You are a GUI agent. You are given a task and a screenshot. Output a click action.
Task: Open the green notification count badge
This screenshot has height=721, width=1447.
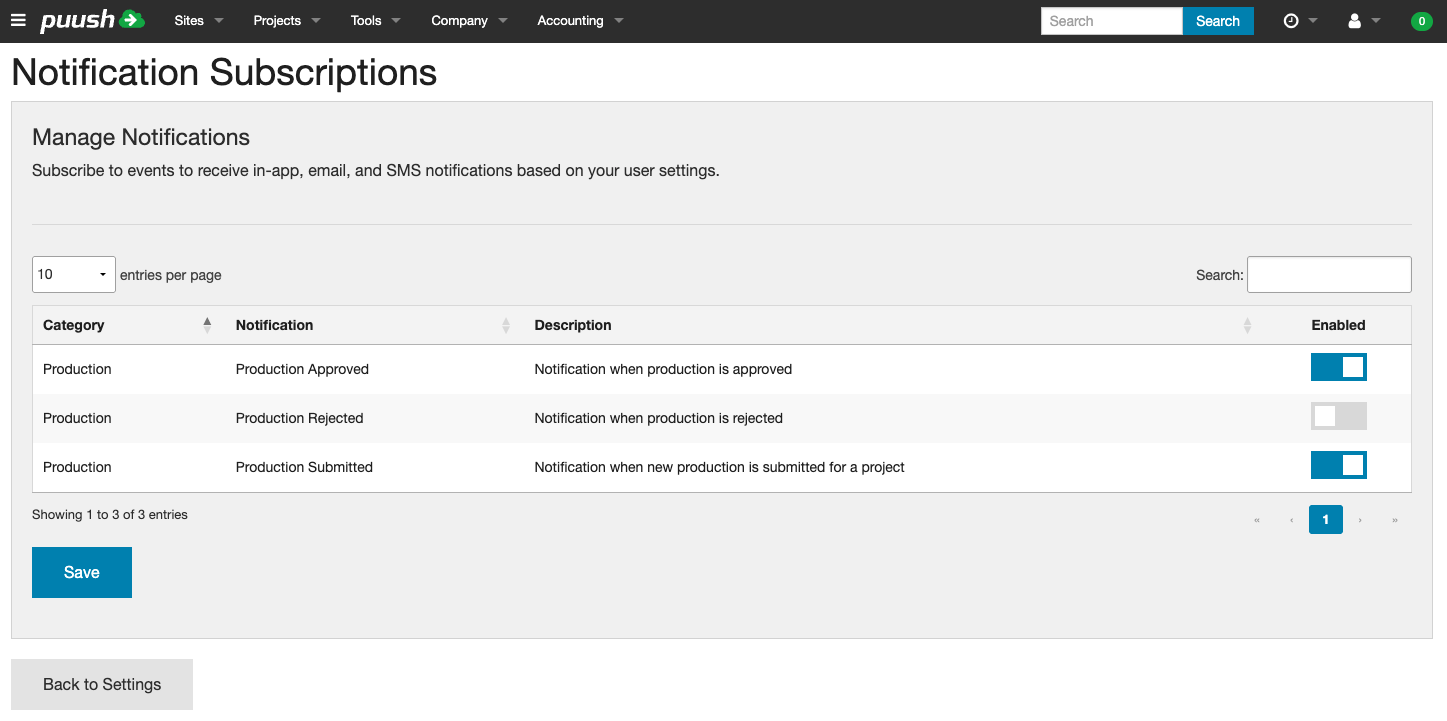coord(1421,20)
